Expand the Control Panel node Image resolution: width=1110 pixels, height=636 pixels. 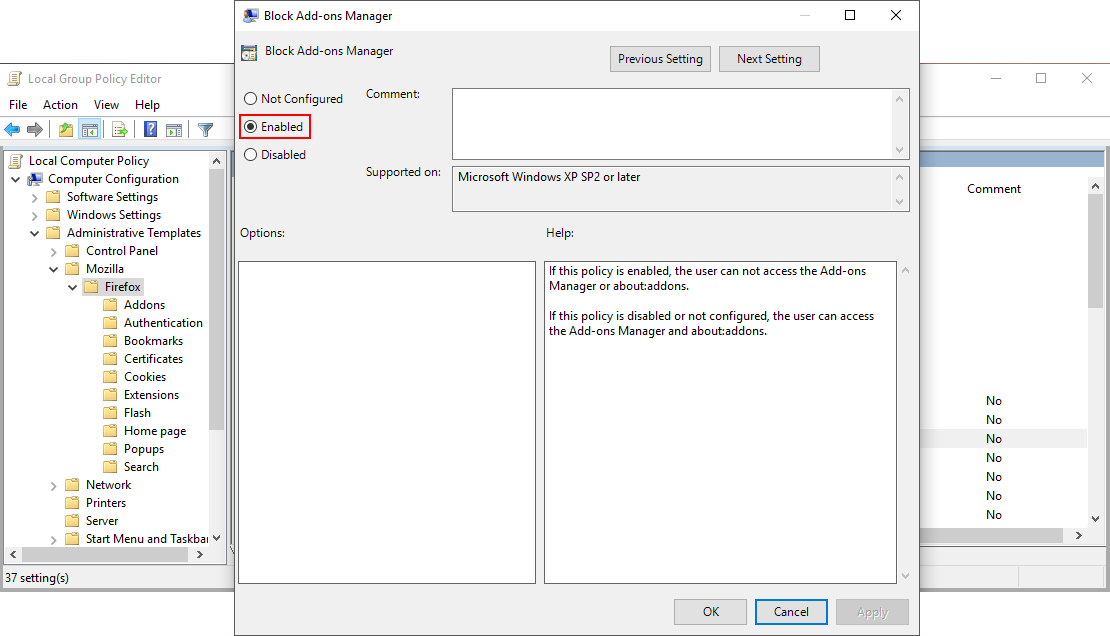[54, 251]
